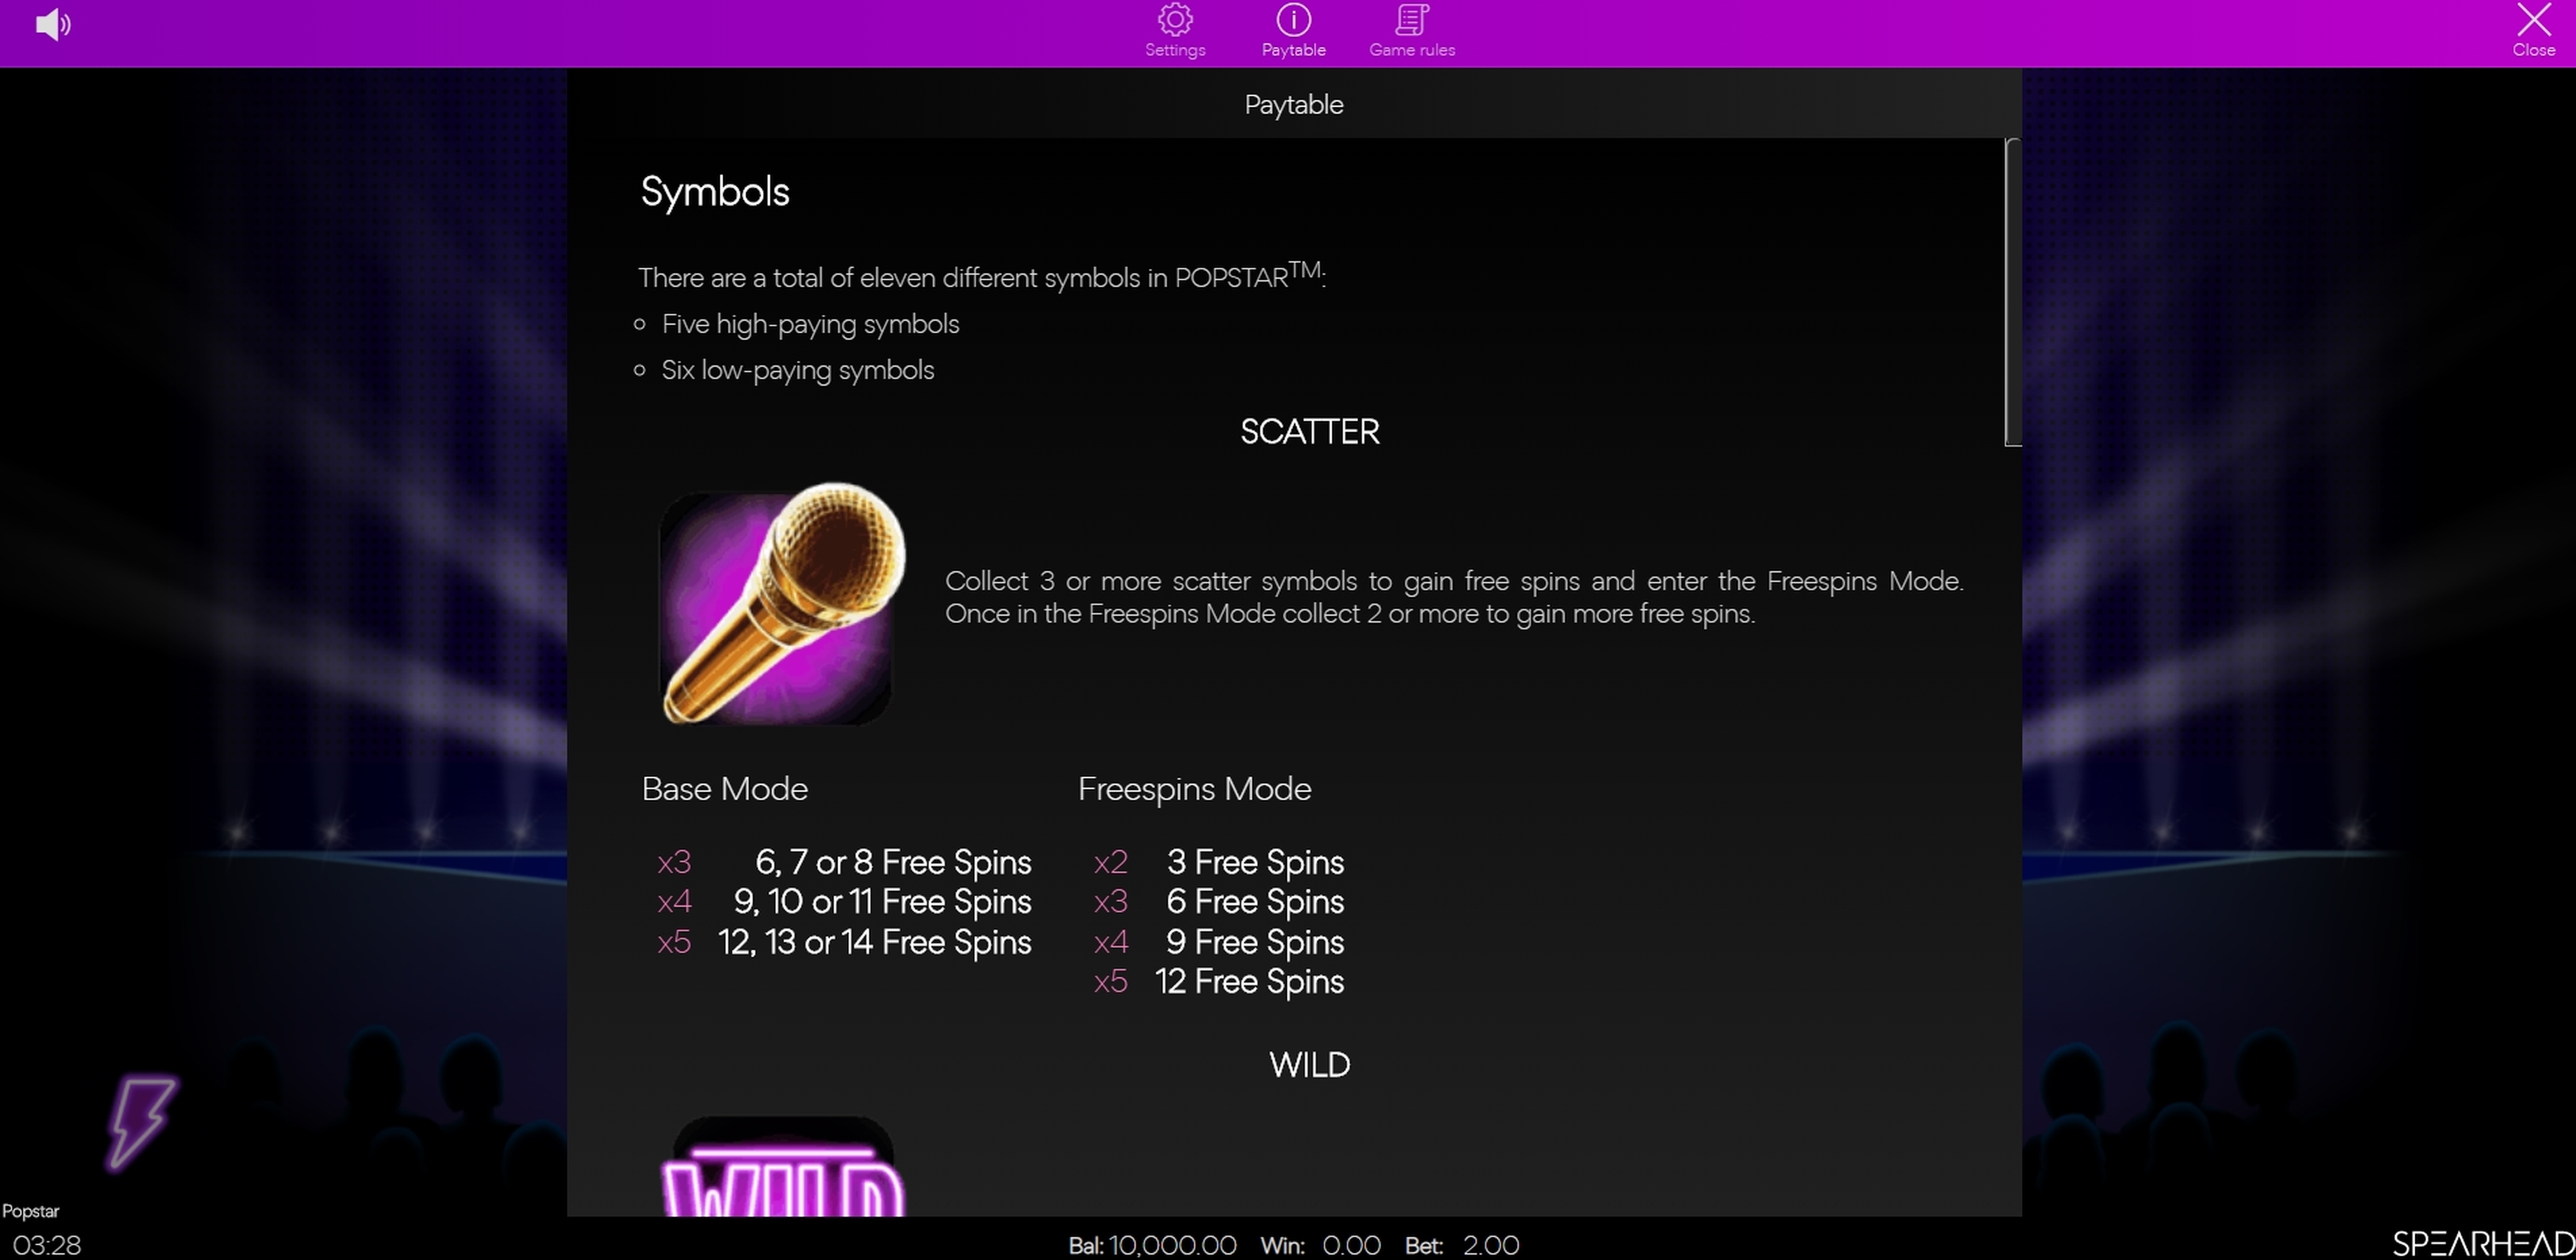
Task: Click the neon WILD symbol image
Action: [x=782, y=1167]
